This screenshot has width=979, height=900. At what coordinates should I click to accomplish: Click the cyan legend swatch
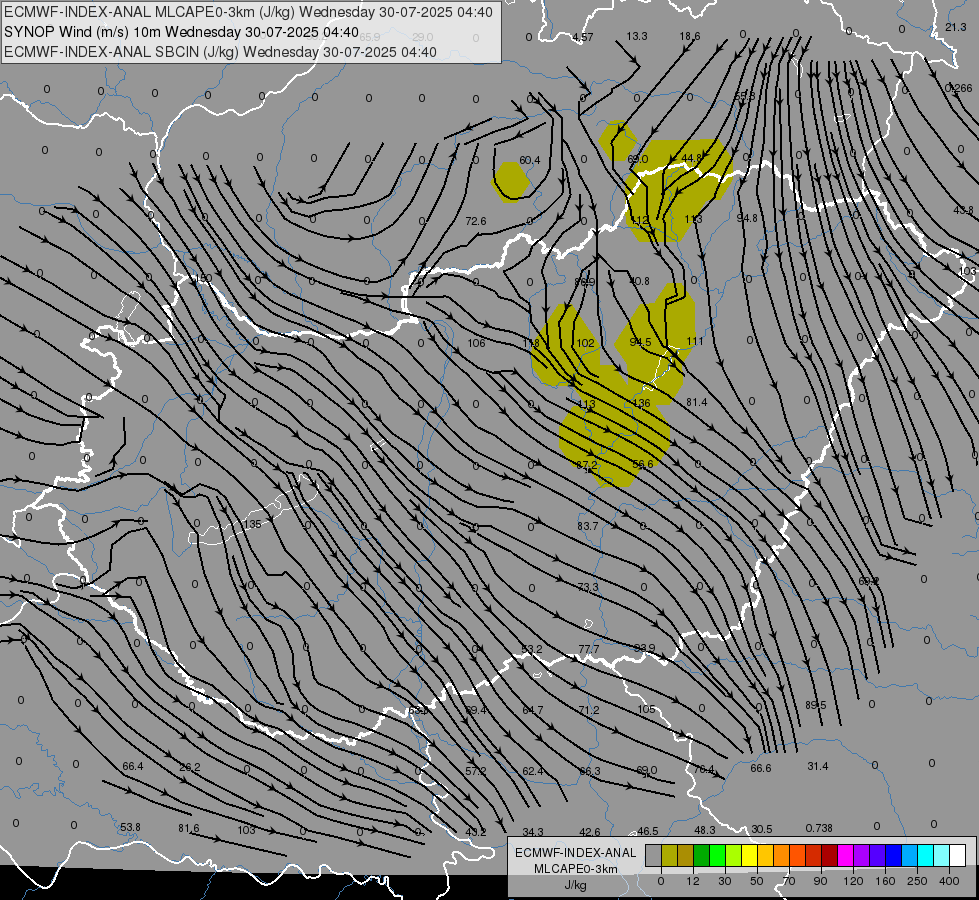click(x=926, y=856)
